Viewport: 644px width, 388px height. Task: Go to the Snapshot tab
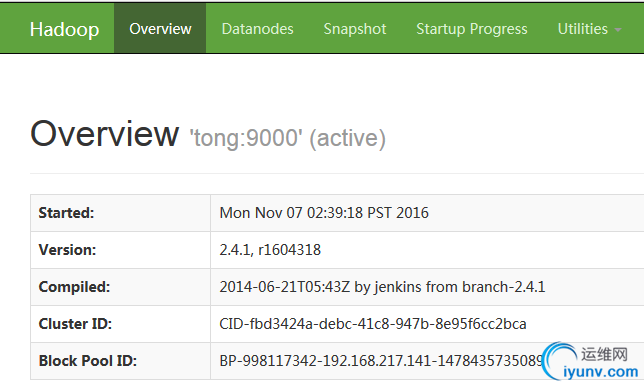tap(355, 29)
